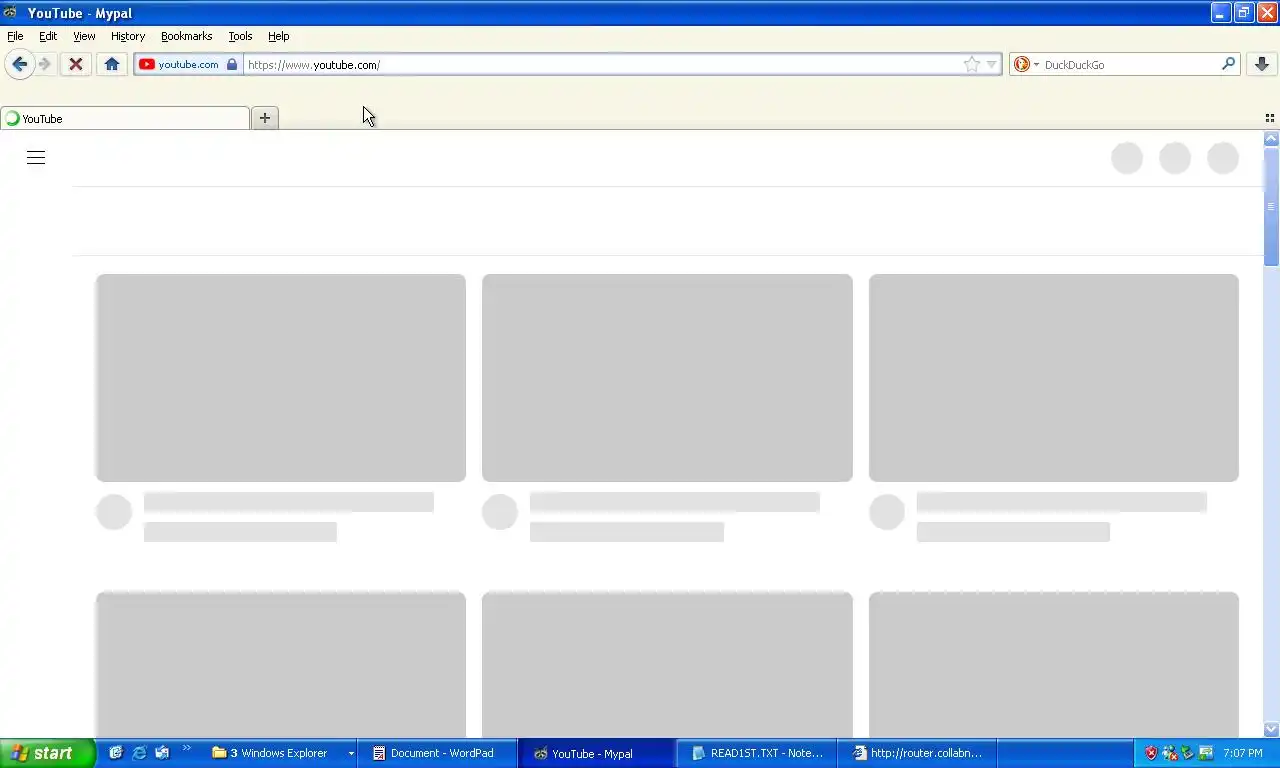Screen dimensions: 1280x768
Task: Switch to Document - WordPad window
Action: pyautogui.click(x=437, y=753)
